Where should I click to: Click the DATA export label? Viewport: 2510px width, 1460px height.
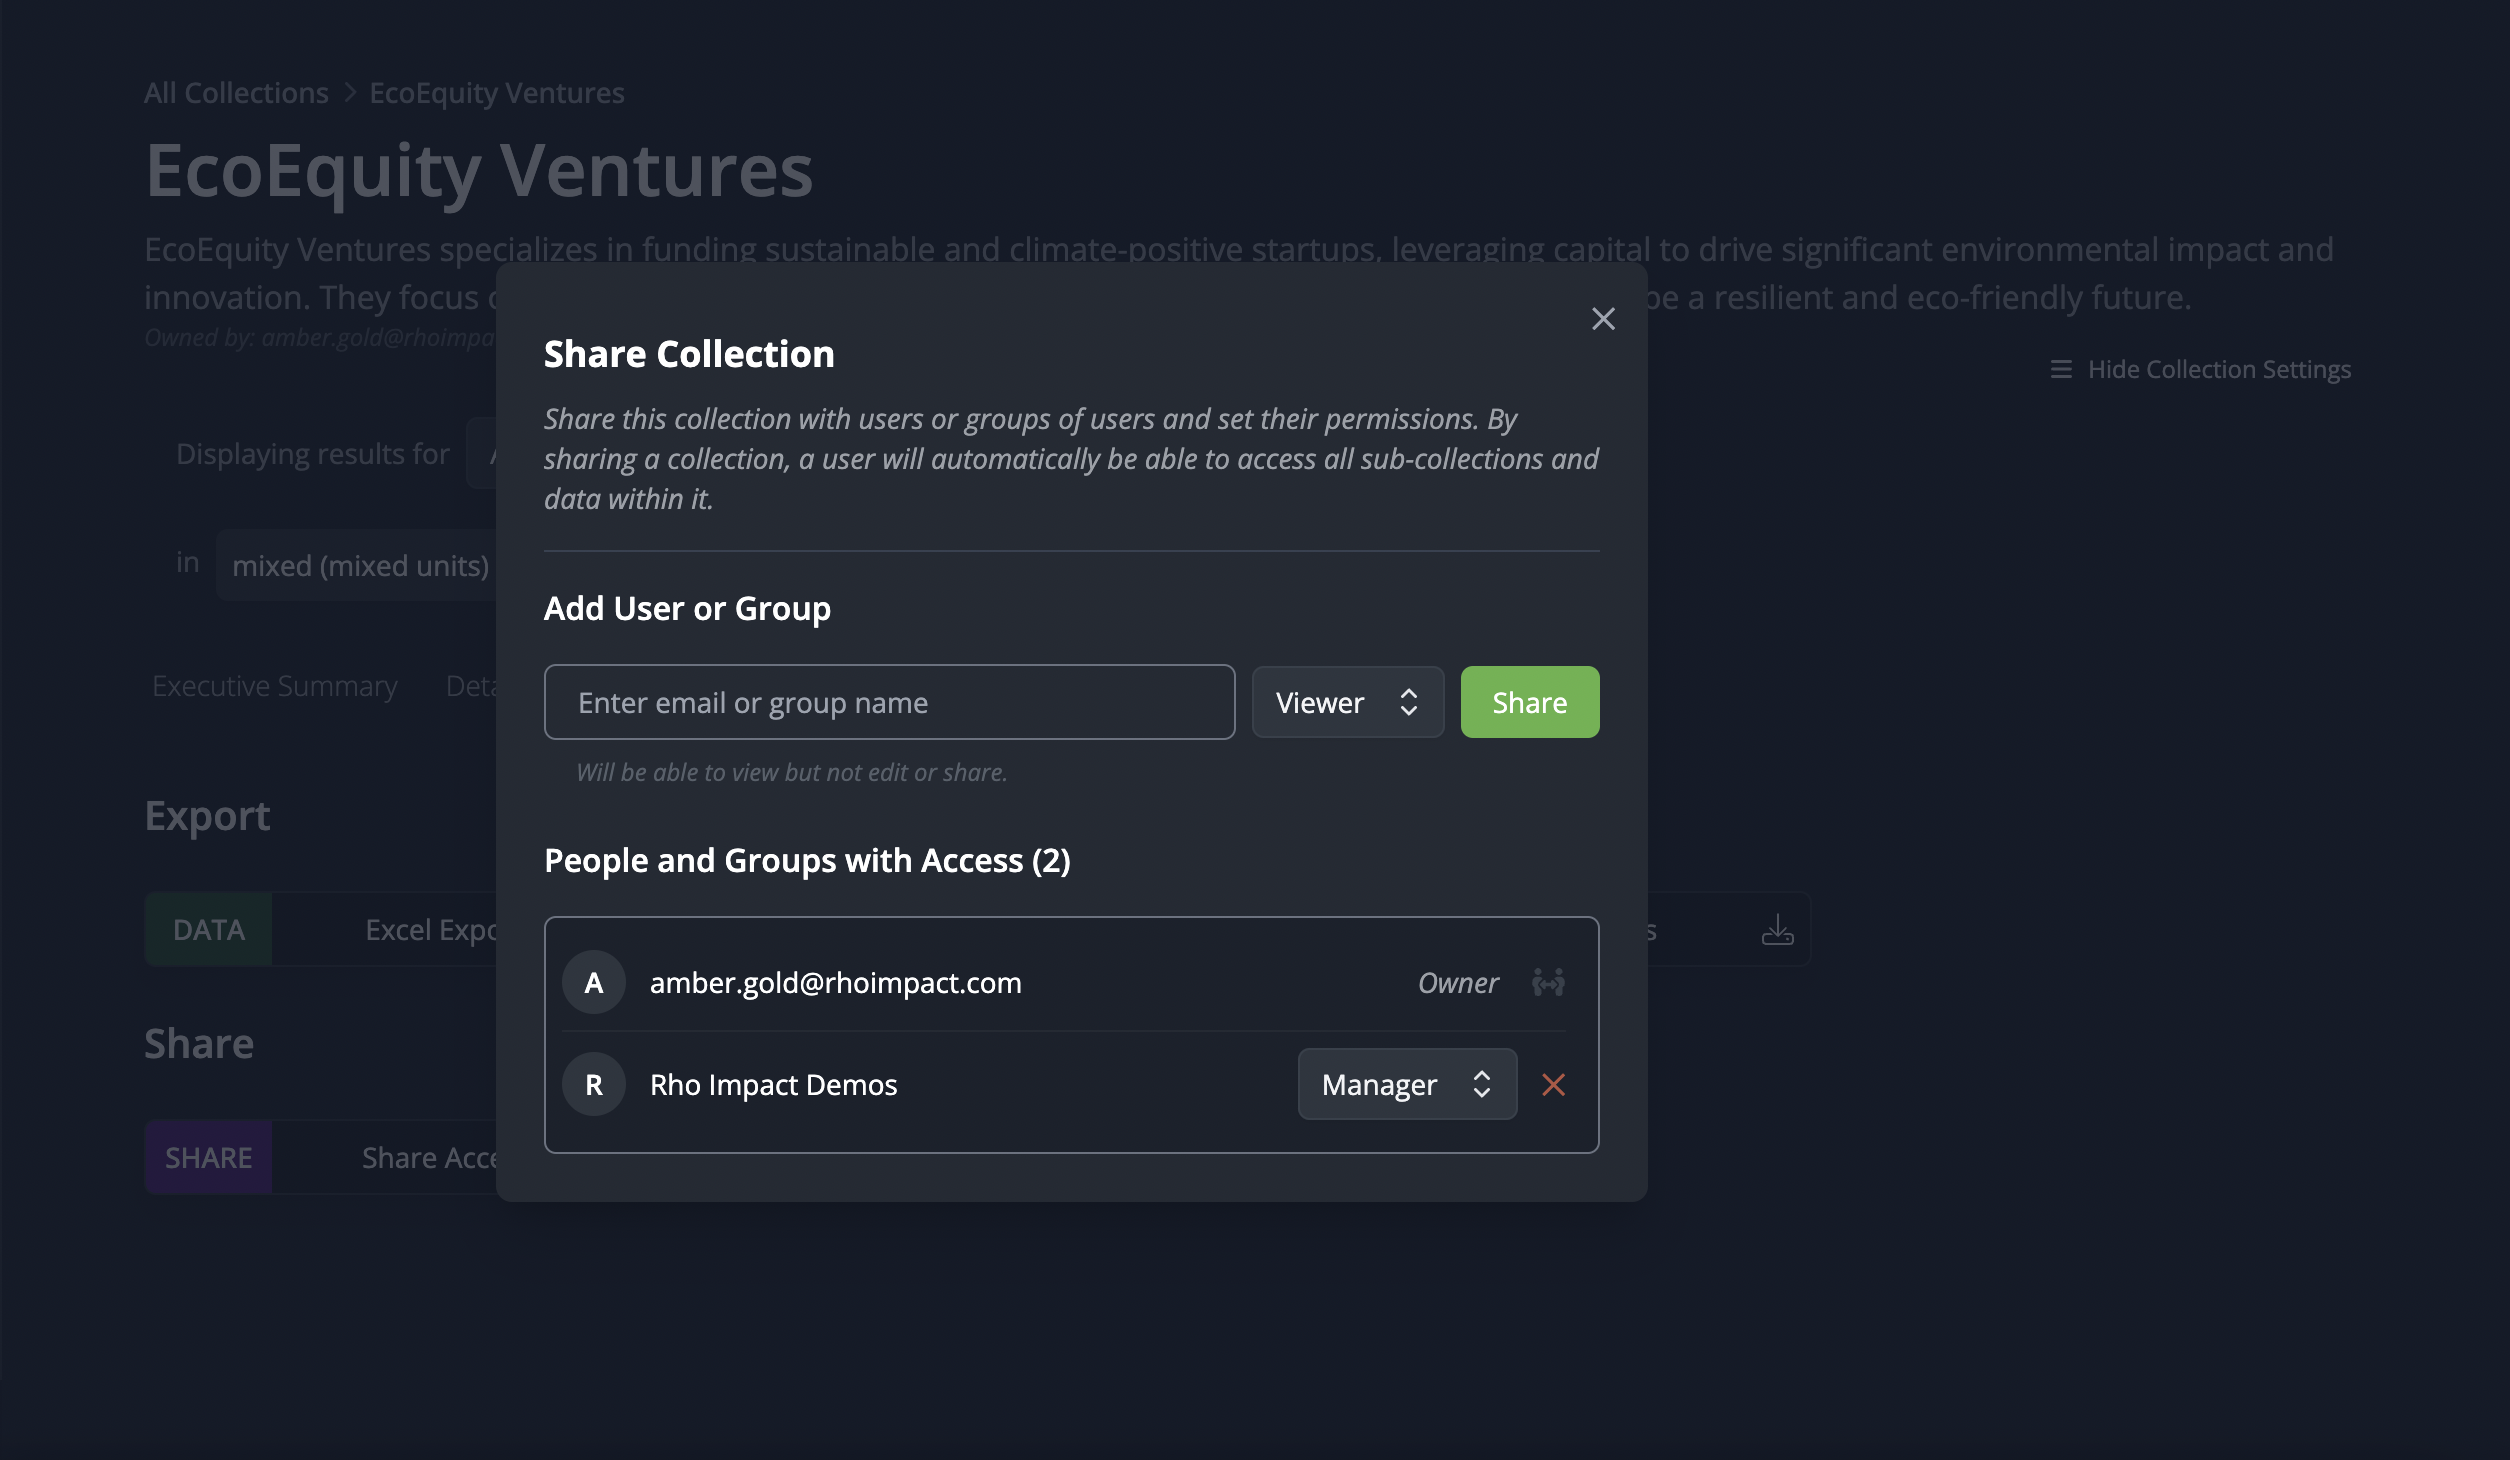[x=208, y=930]
